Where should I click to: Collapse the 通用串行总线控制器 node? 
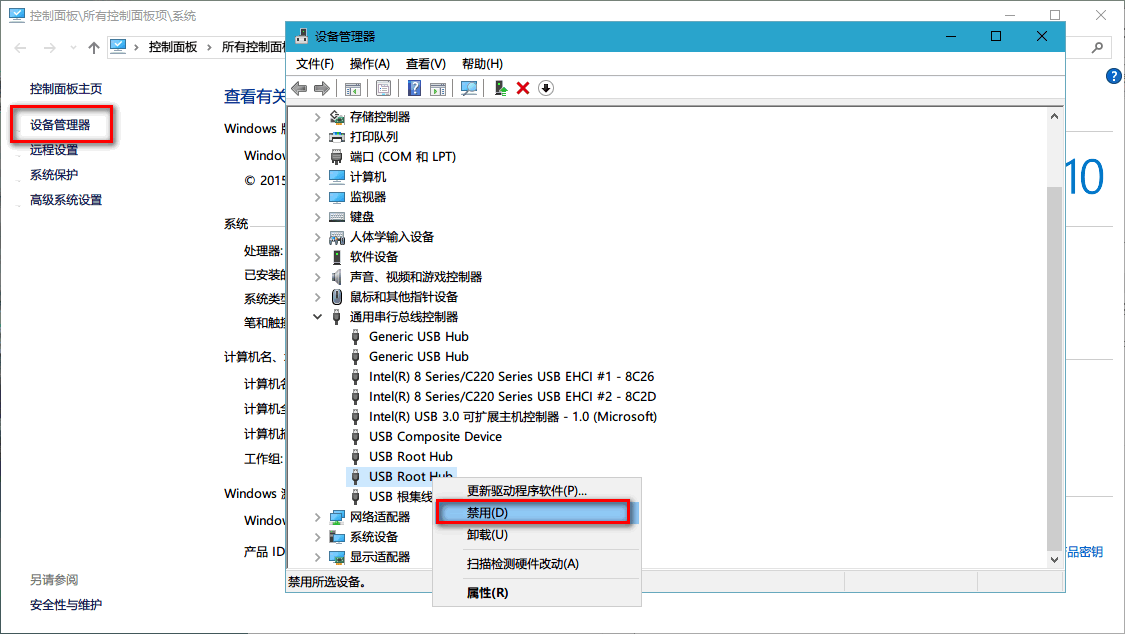317,317
